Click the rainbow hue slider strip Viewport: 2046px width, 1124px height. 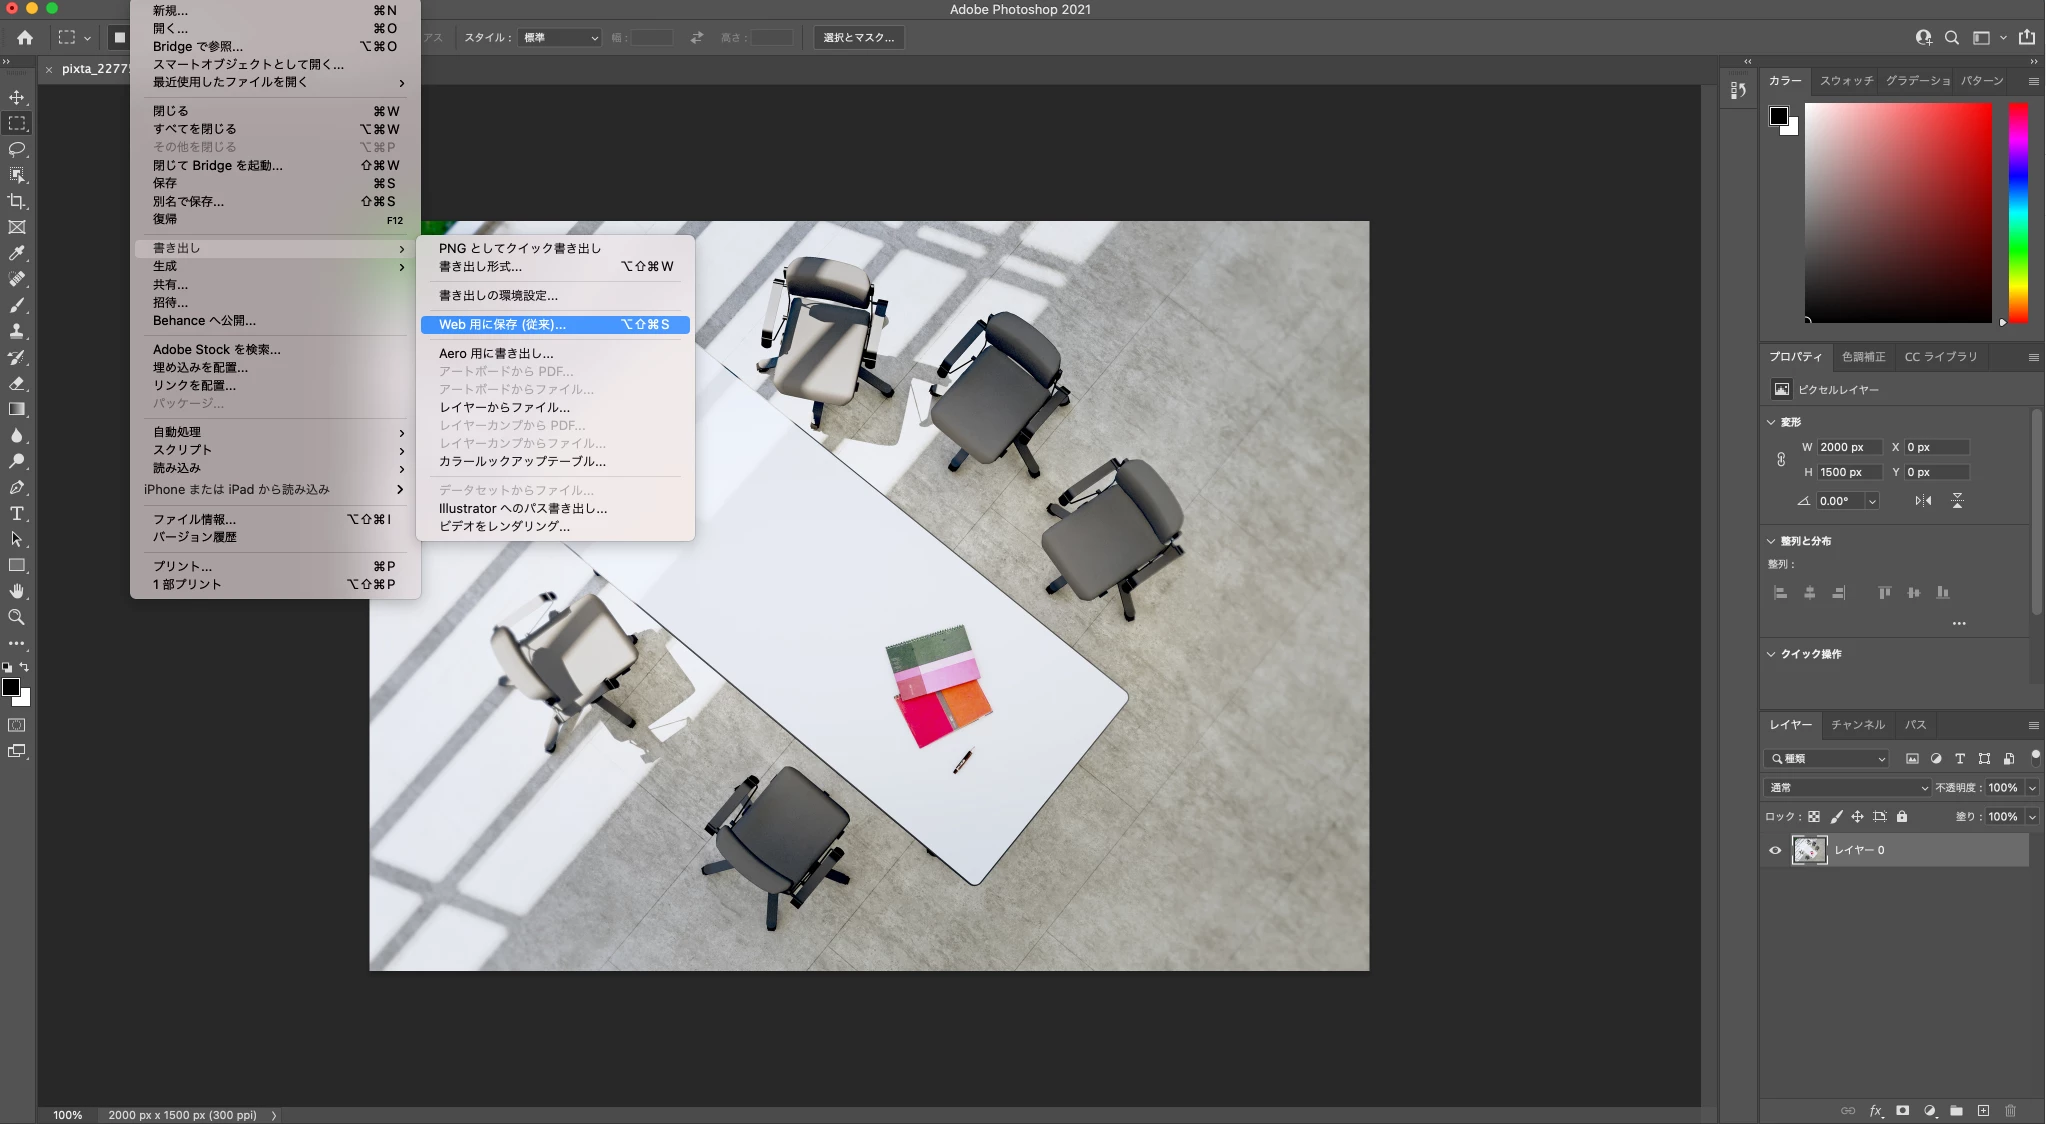[x=2018, y=212]
